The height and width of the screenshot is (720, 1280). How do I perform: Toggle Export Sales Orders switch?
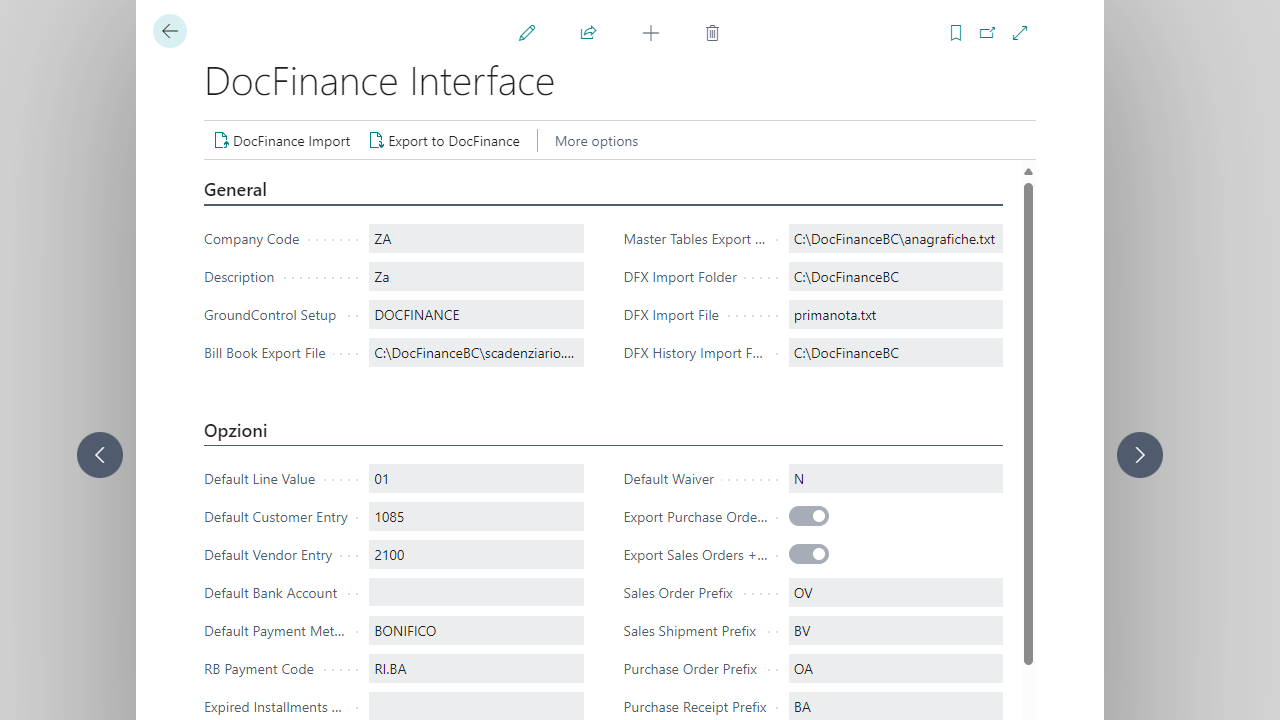(x=809, y=554)
